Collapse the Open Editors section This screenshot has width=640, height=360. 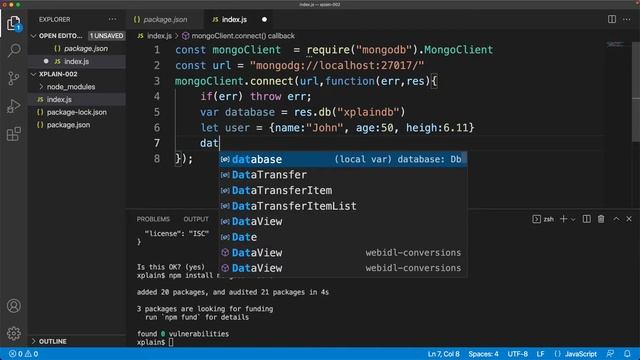(33, 36)
